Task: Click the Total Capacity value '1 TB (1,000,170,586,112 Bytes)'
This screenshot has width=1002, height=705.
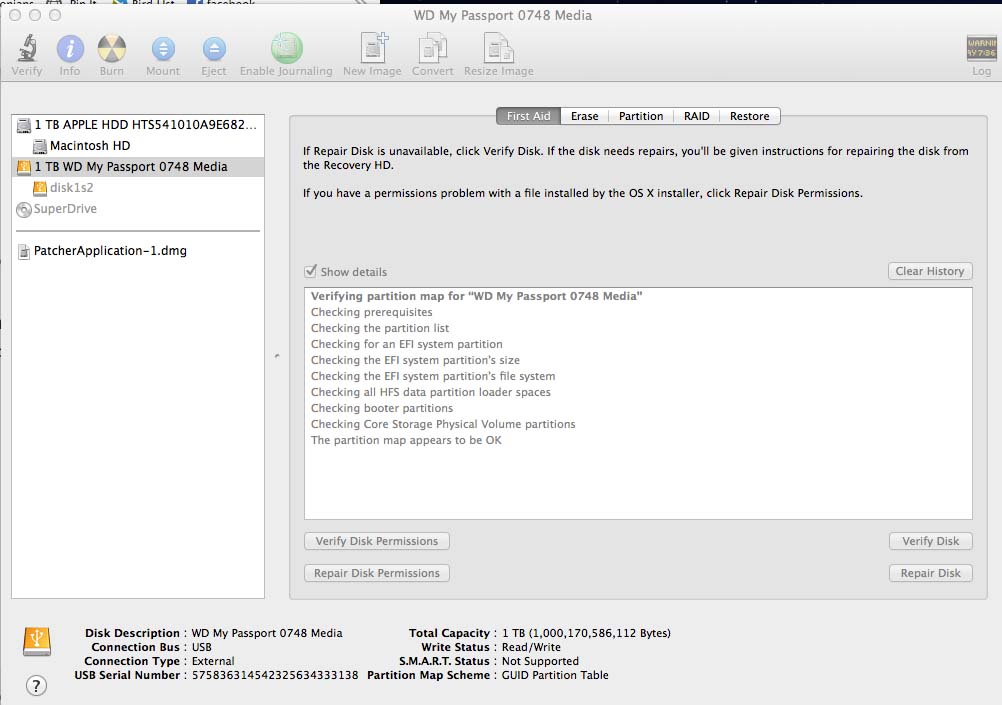Action: pyautogui.click(x=586, y=633)
